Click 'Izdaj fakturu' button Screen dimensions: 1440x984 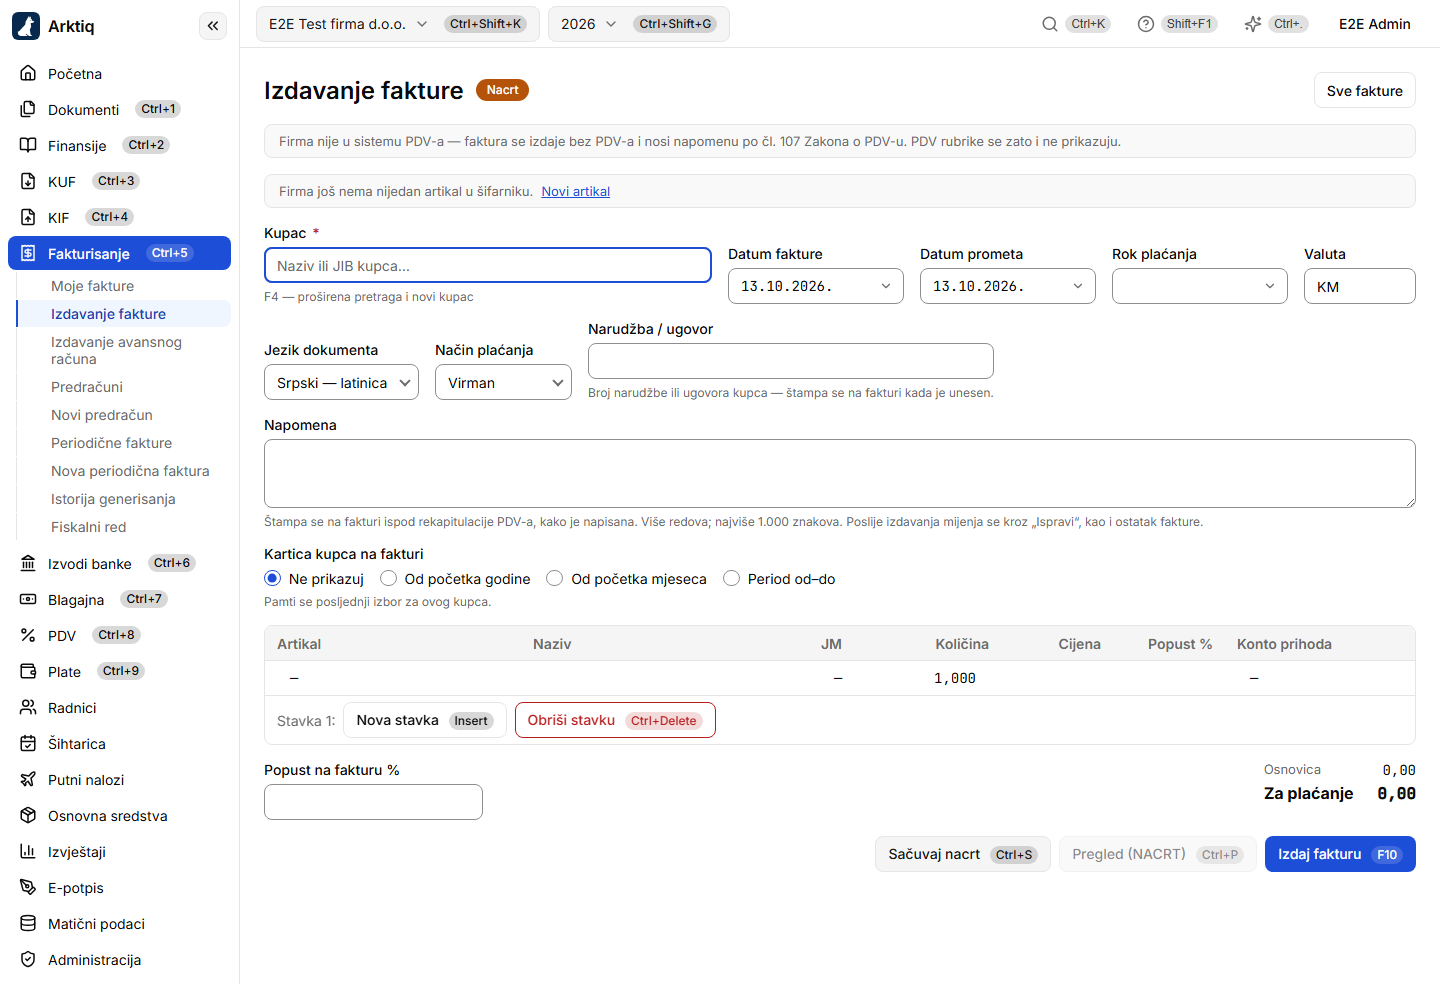[1340, 854]
